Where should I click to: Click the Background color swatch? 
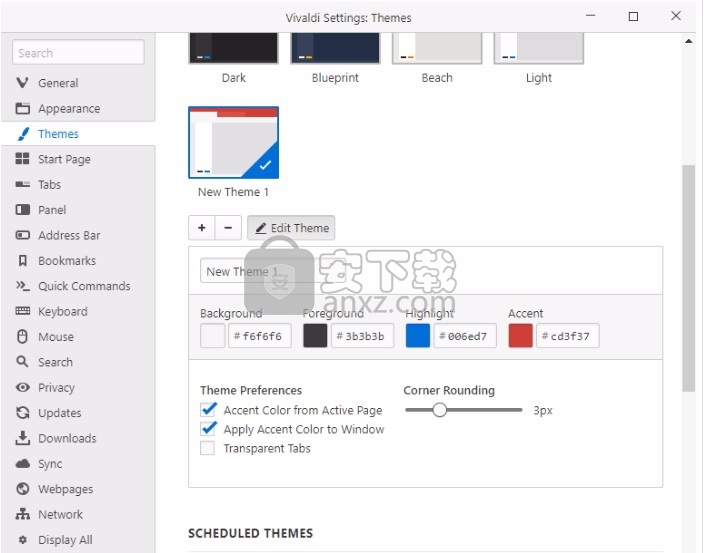coord(212,336)
